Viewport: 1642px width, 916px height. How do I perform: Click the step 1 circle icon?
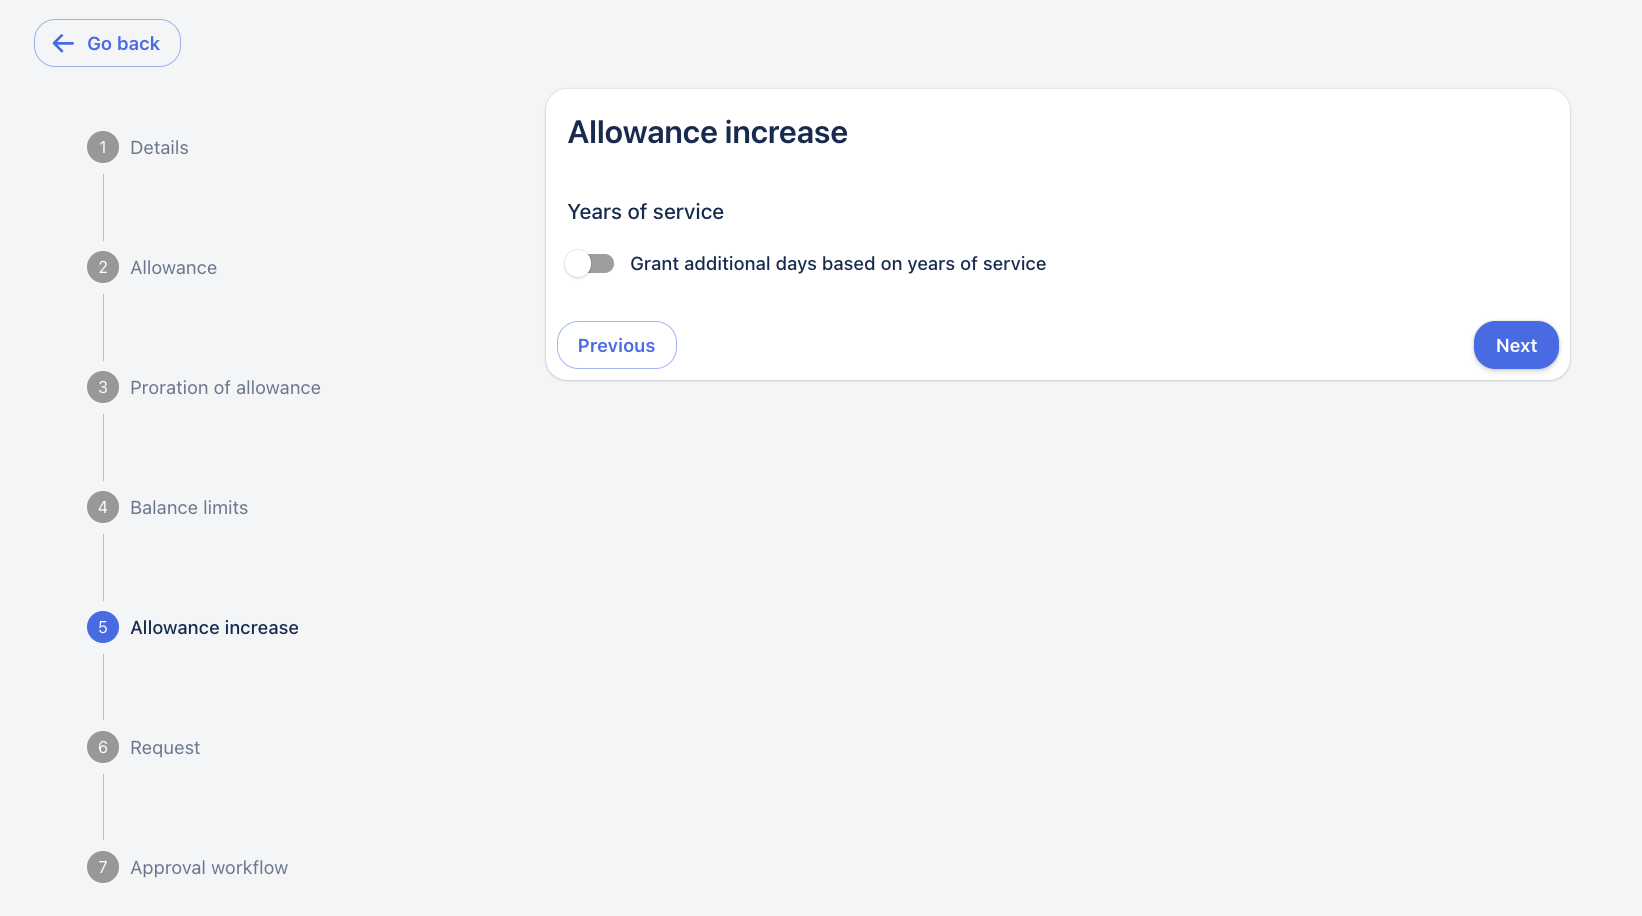coord(103,147)
